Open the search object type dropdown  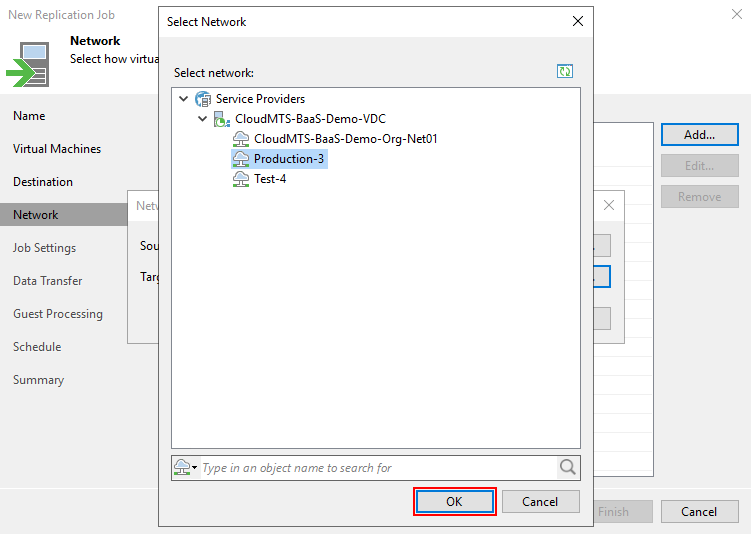coord(185,467)
